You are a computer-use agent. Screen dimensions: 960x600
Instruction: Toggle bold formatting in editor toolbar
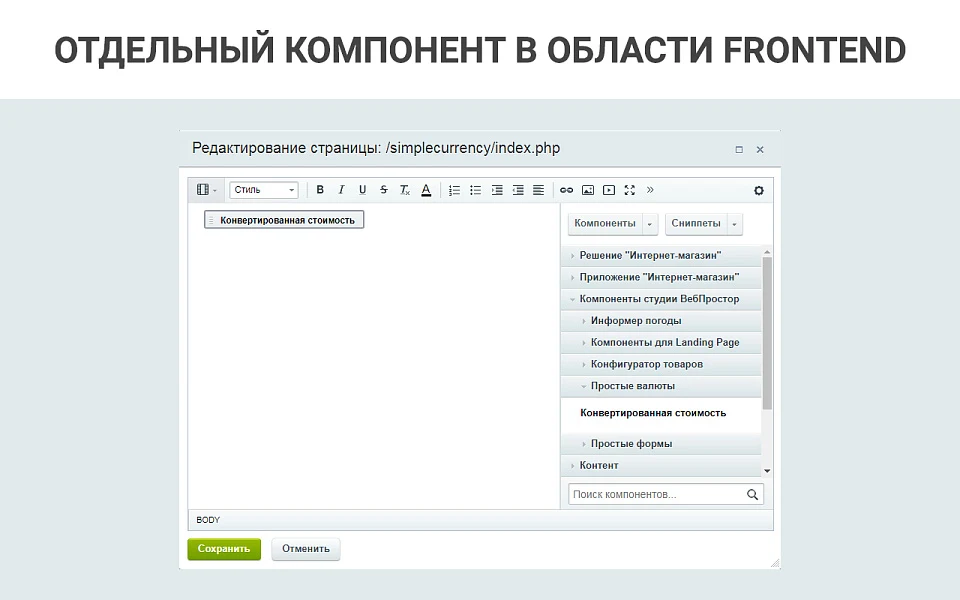(320, 190)
